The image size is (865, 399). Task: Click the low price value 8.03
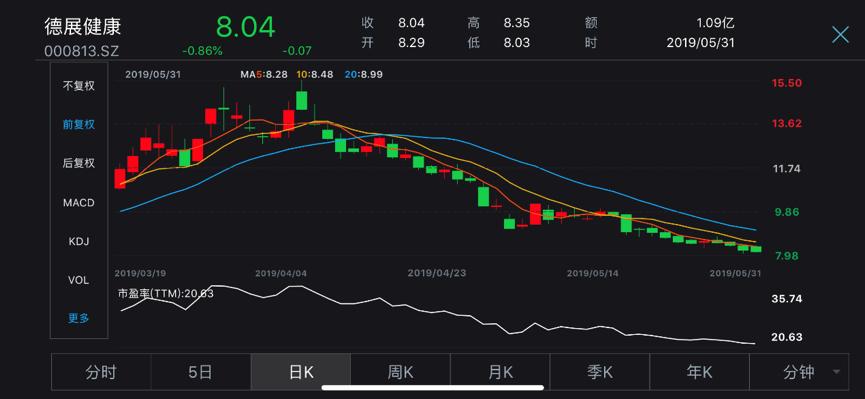[x=516, y=43]
